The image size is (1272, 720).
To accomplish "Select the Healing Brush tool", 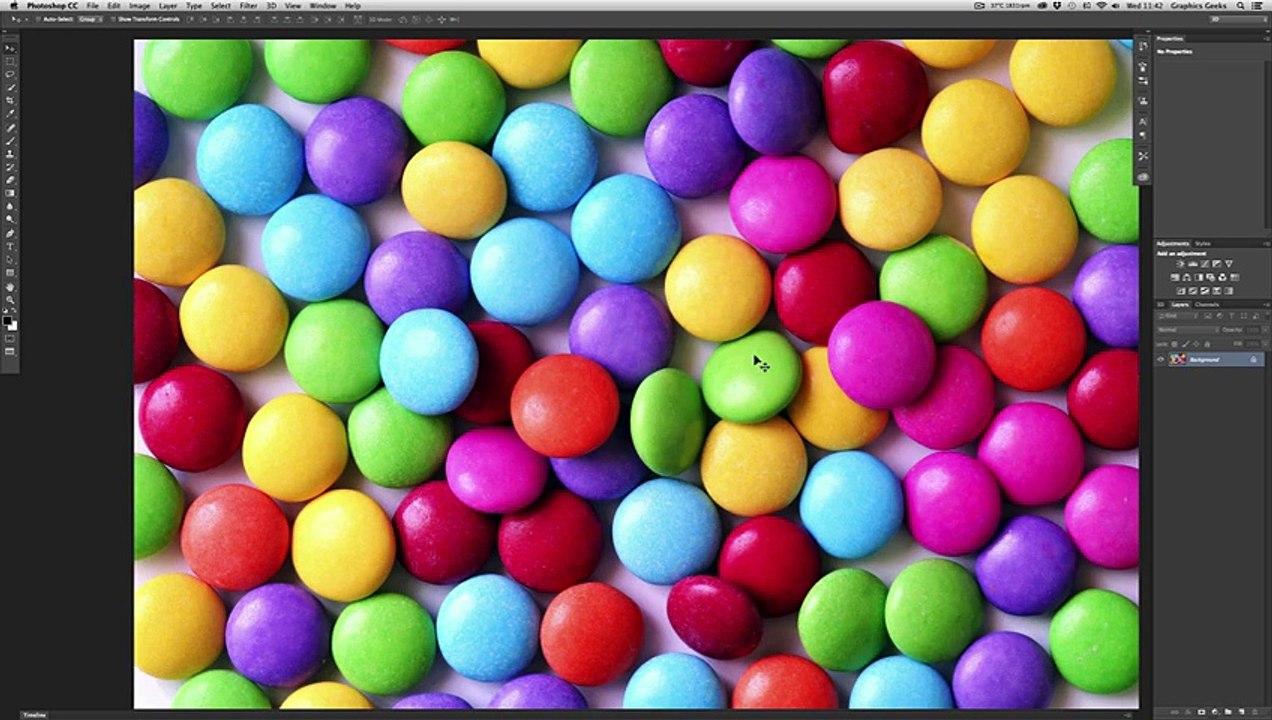I will tap(10, 127).
